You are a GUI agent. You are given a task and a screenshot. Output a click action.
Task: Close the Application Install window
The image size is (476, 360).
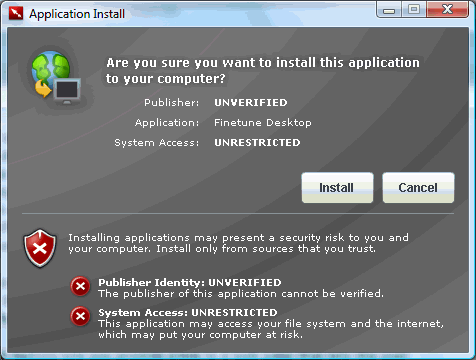447,10
